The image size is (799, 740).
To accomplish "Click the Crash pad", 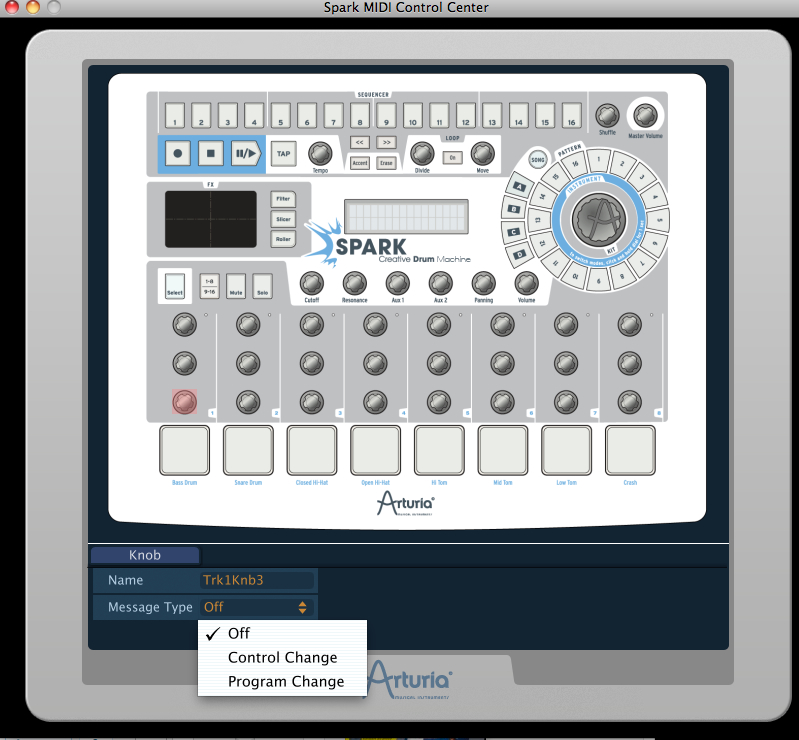I will pyautogui.click(x=630, y=451).
